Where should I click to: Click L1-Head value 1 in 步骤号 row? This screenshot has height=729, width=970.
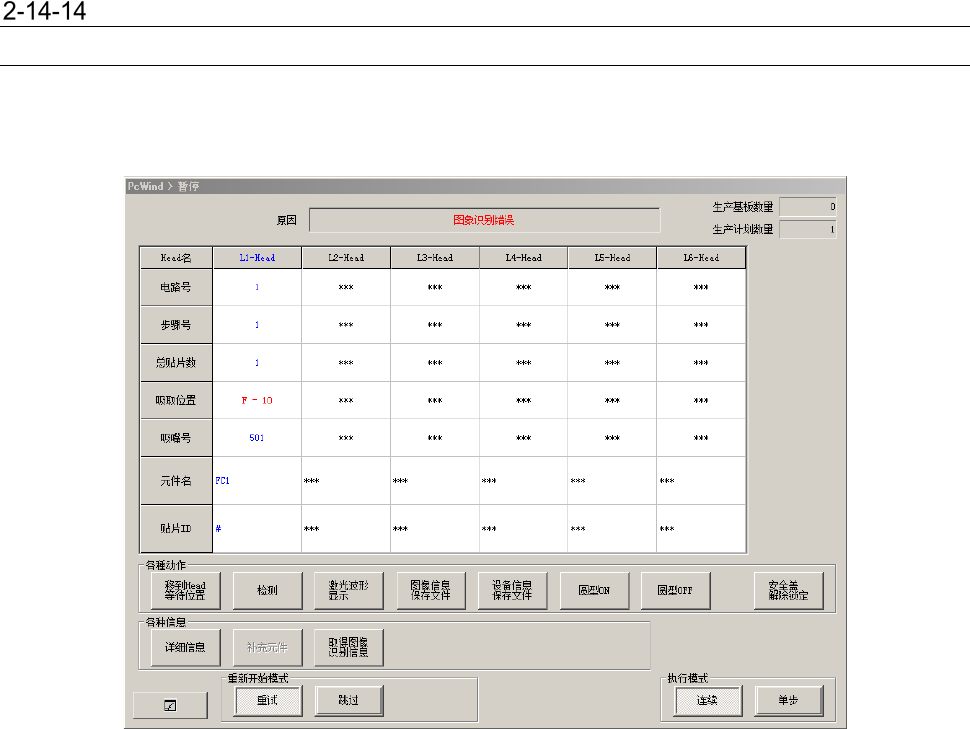click(257, 325)
